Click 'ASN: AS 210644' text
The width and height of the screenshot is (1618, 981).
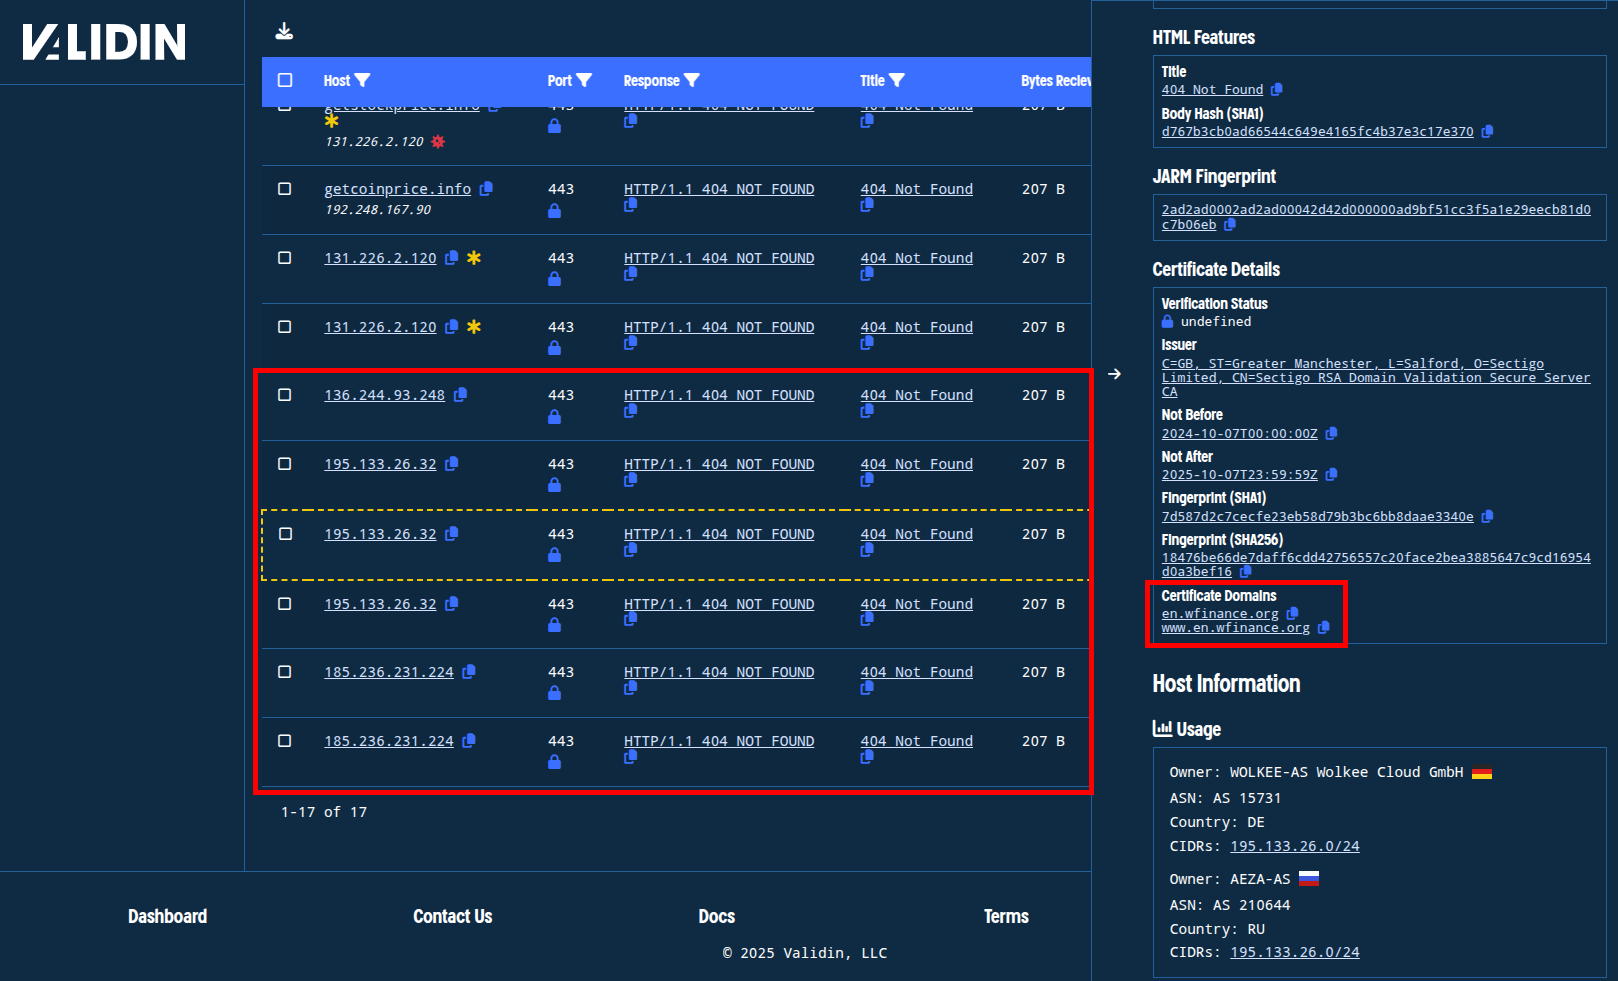click(1230, 905)
